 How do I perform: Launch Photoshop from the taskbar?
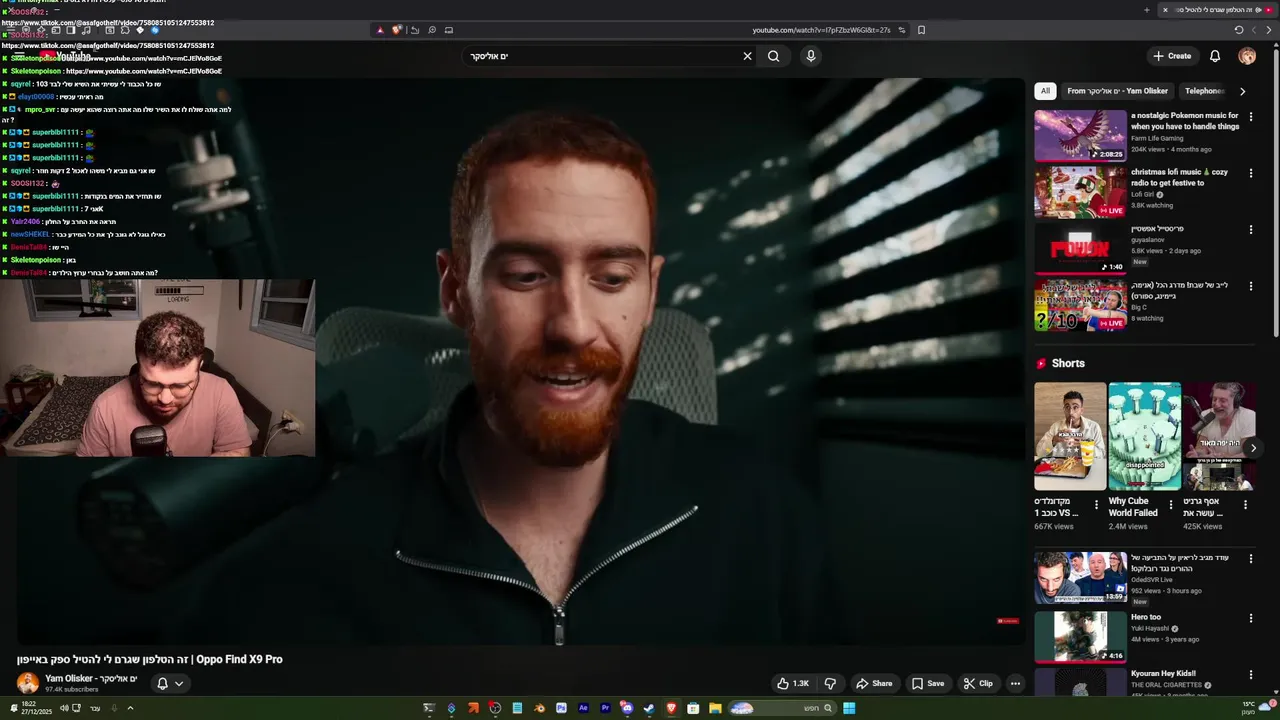(x=561, y=708)
